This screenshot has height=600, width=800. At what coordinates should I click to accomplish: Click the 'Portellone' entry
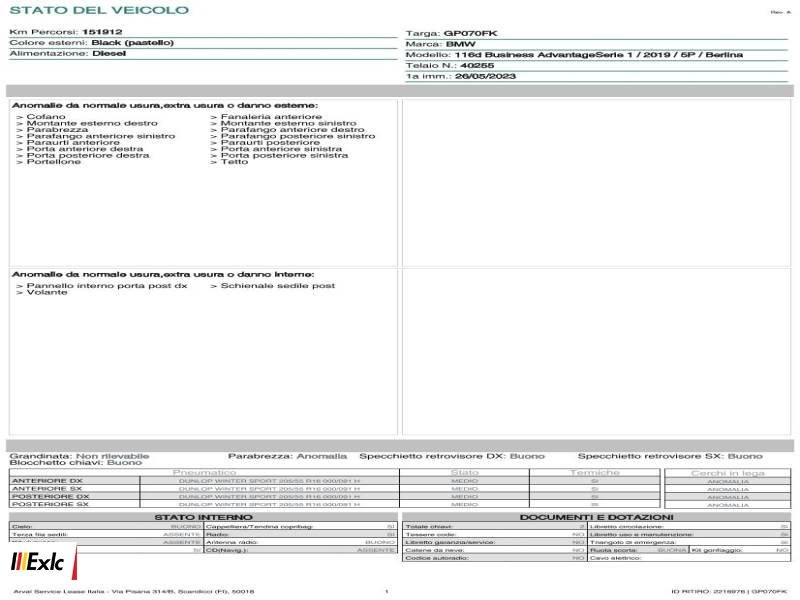tap(54, 162)
